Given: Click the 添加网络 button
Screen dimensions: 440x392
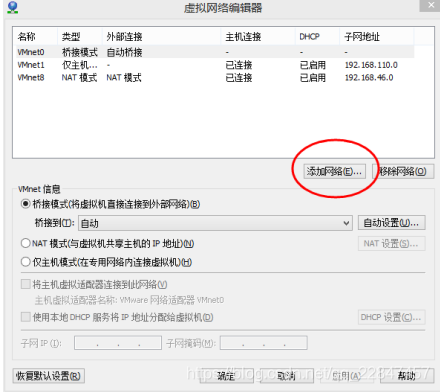Looking at the screenshot, I should coord(334,171).
